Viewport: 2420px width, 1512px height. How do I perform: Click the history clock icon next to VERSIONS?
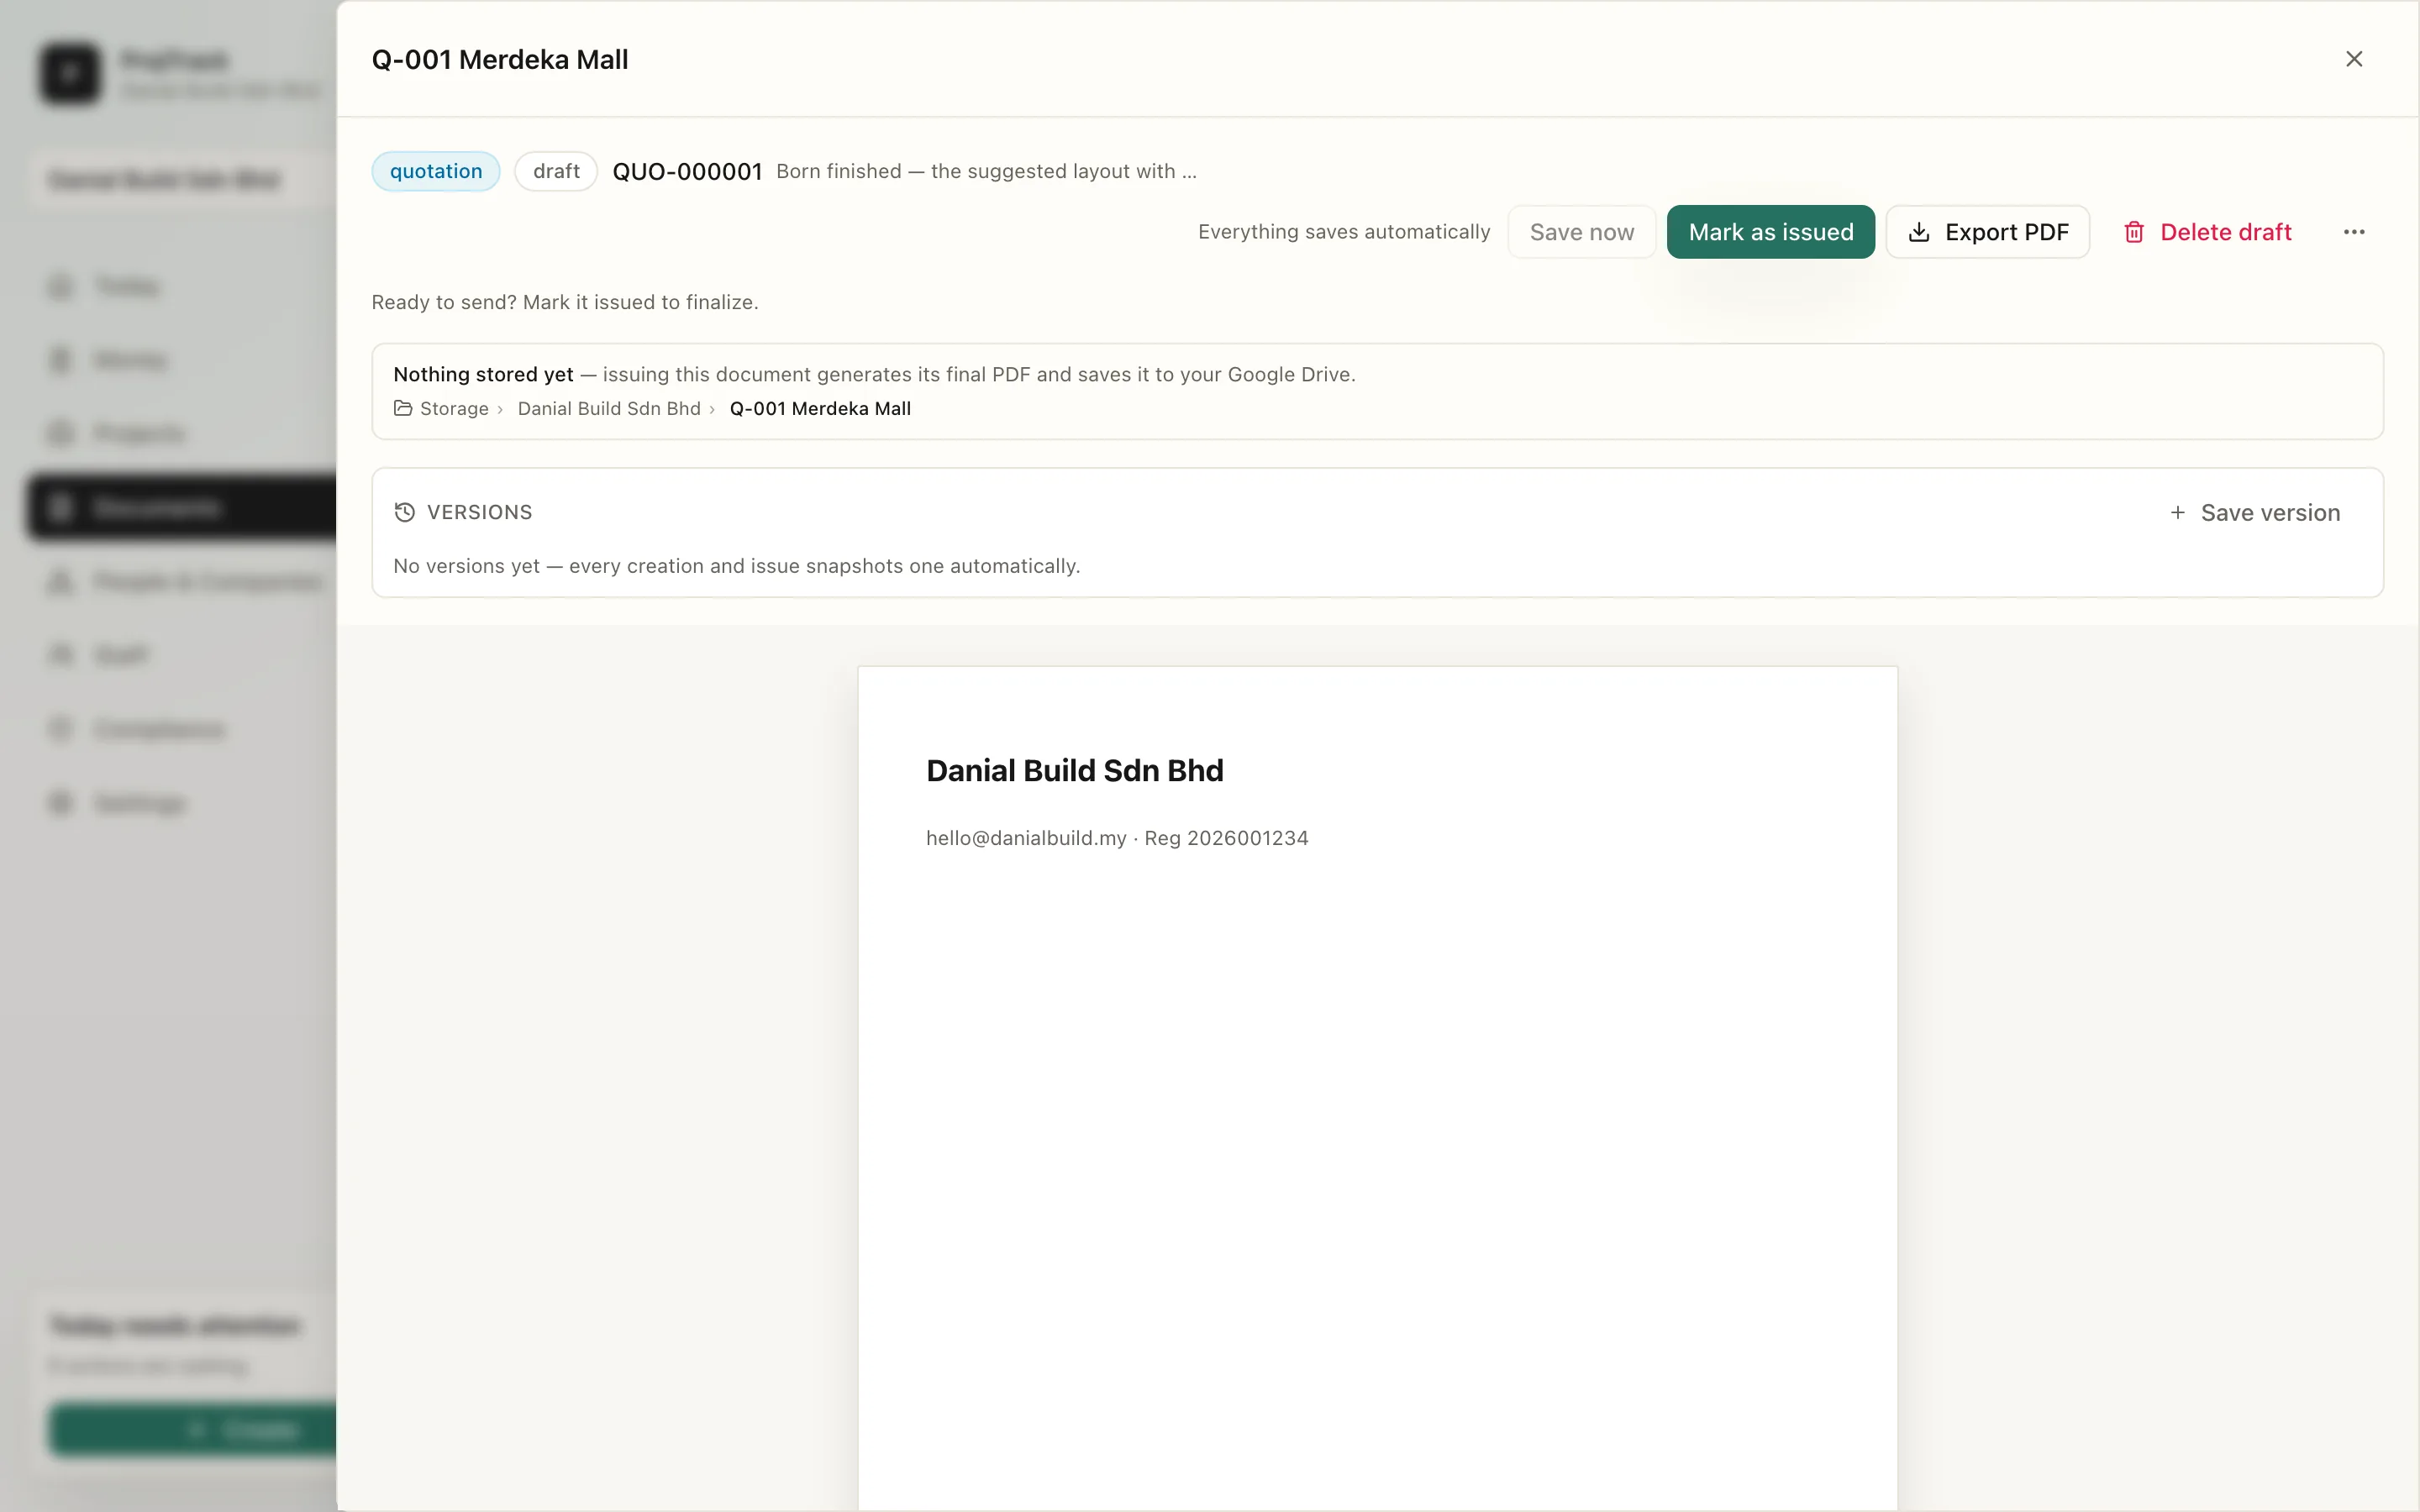pyautogui.click(x=404, y=512)
